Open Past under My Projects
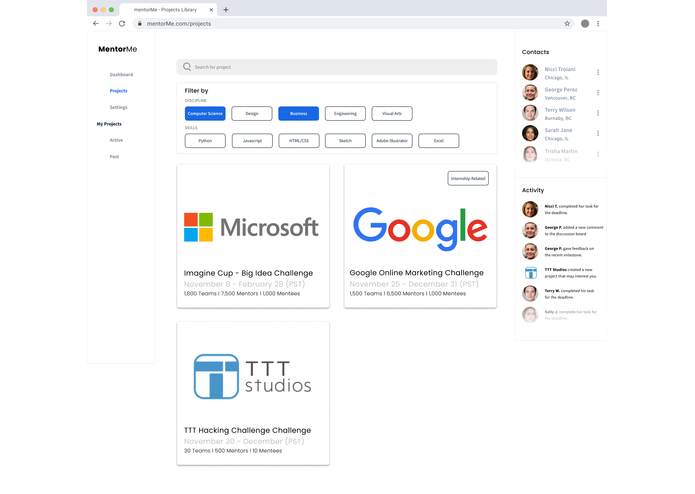Screen dimensions: 695x494 (x=114, y=156)
